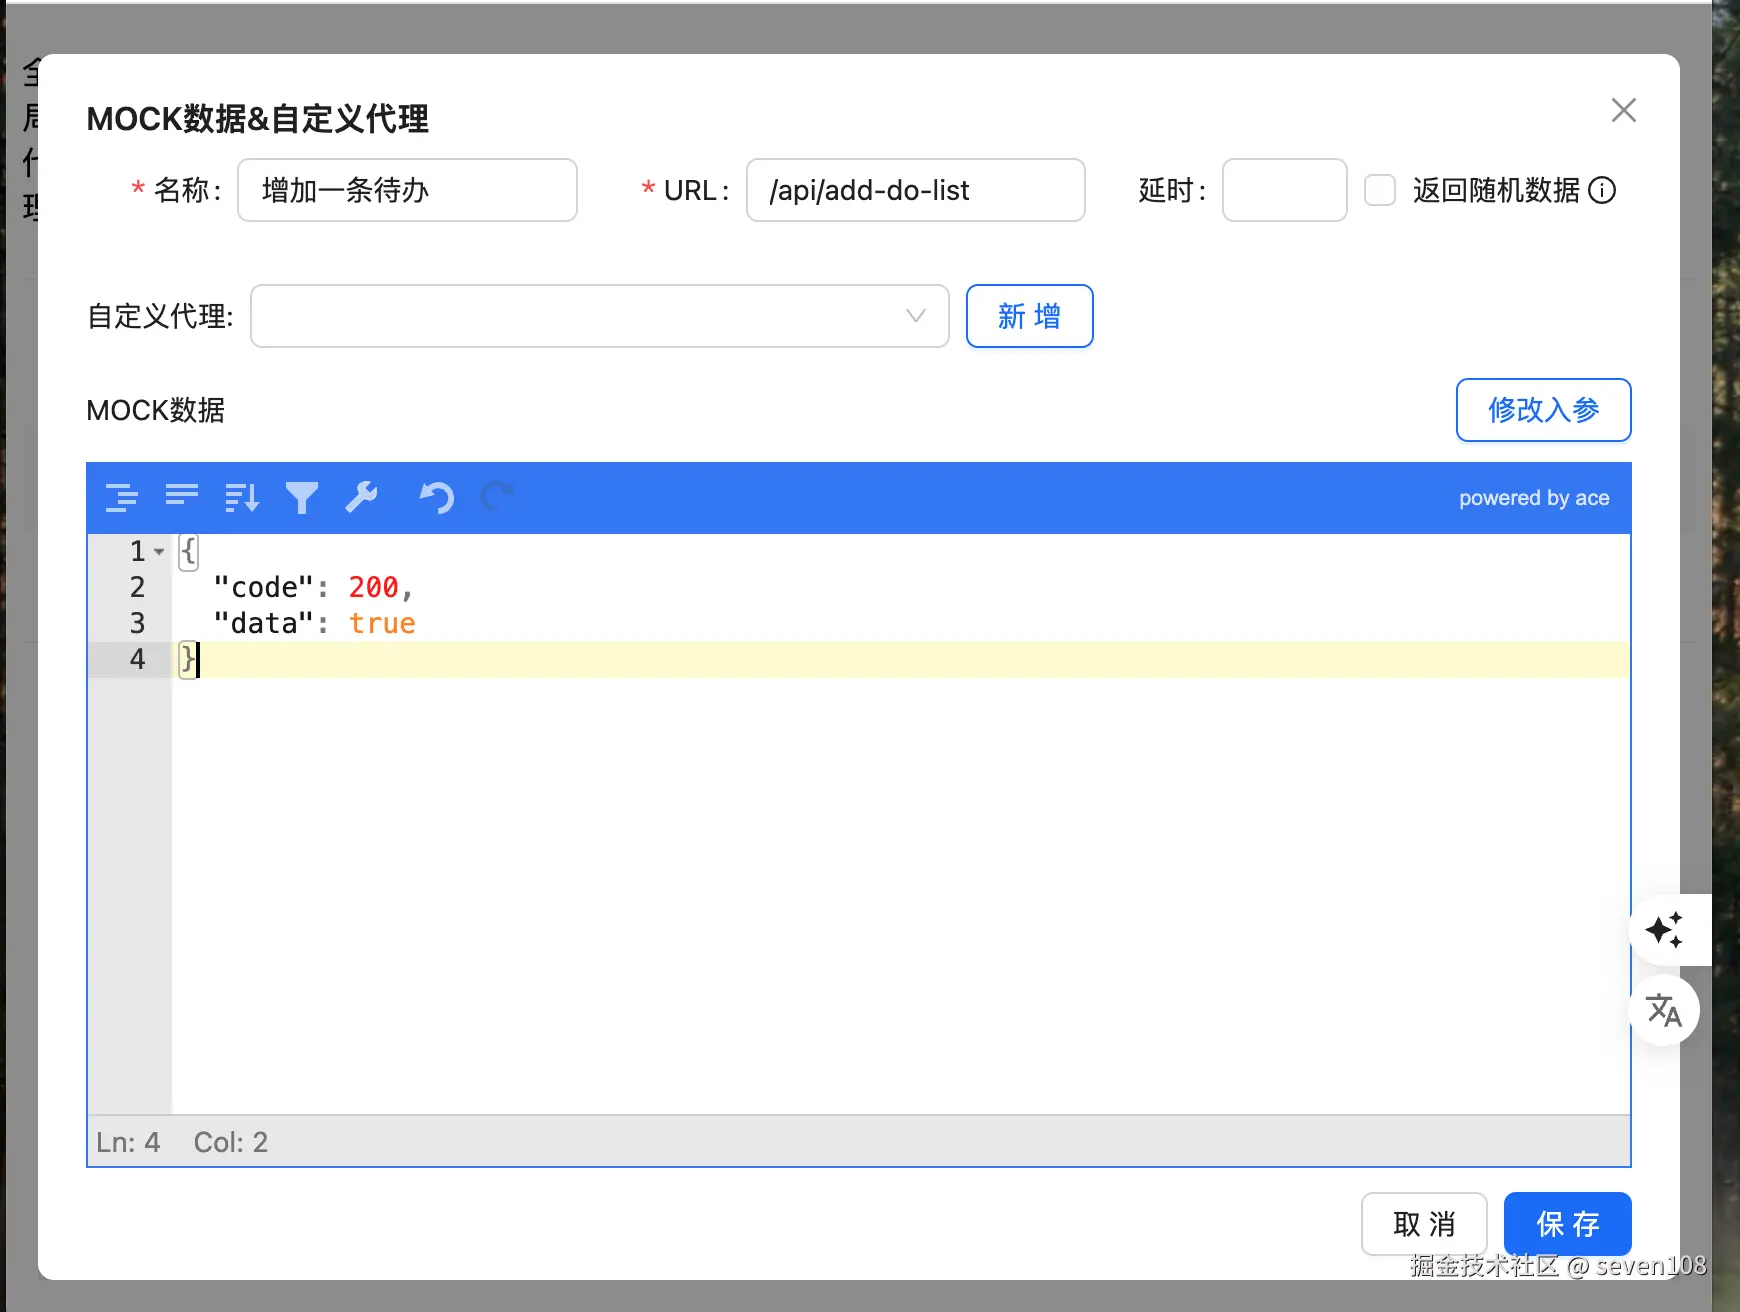Screen dimensions: 1740x1312
Task: Click the Ln: 4 status indicator
Action: (x=128, y=1142)
